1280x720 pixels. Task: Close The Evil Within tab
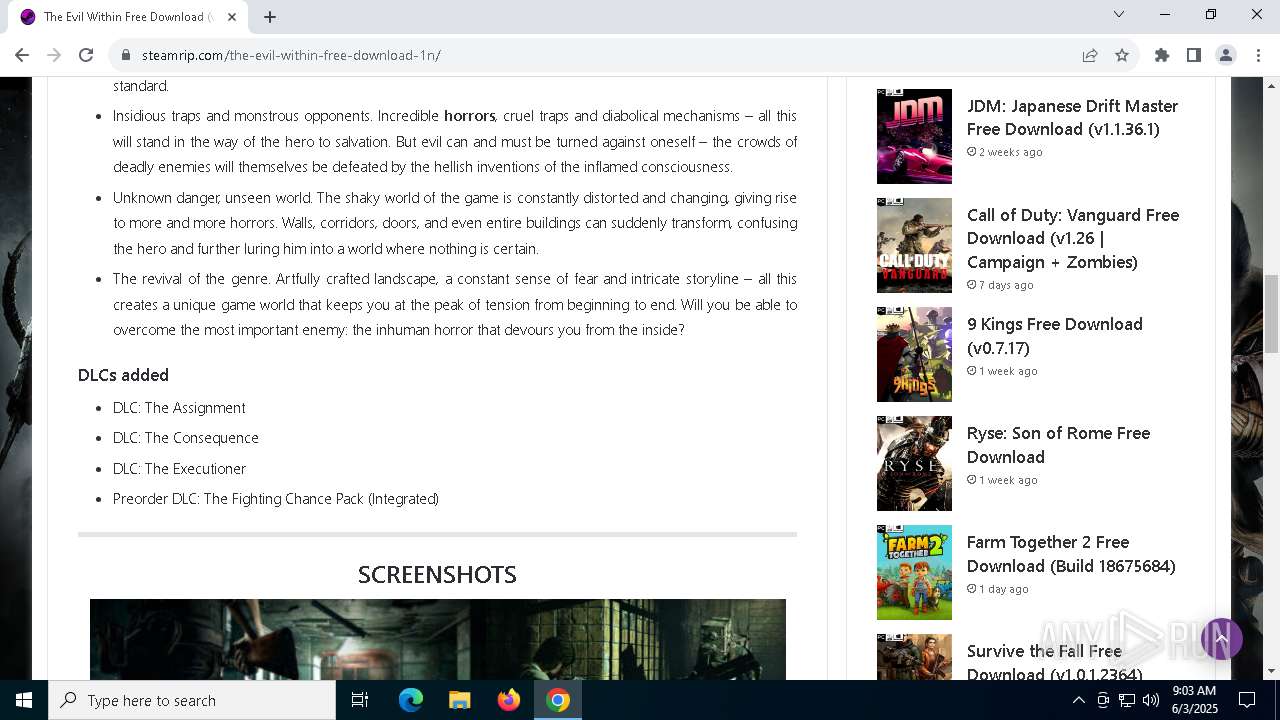coord(232,17)
